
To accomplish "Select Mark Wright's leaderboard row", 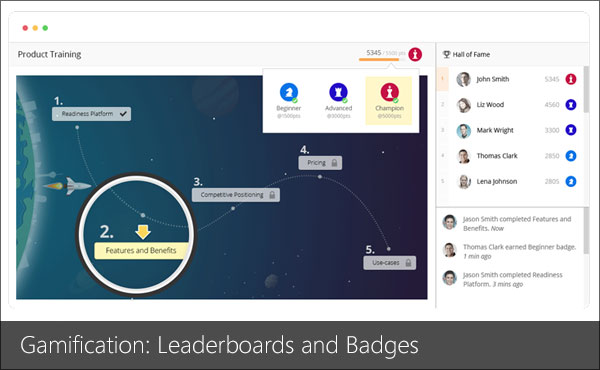I will point(510,130).
